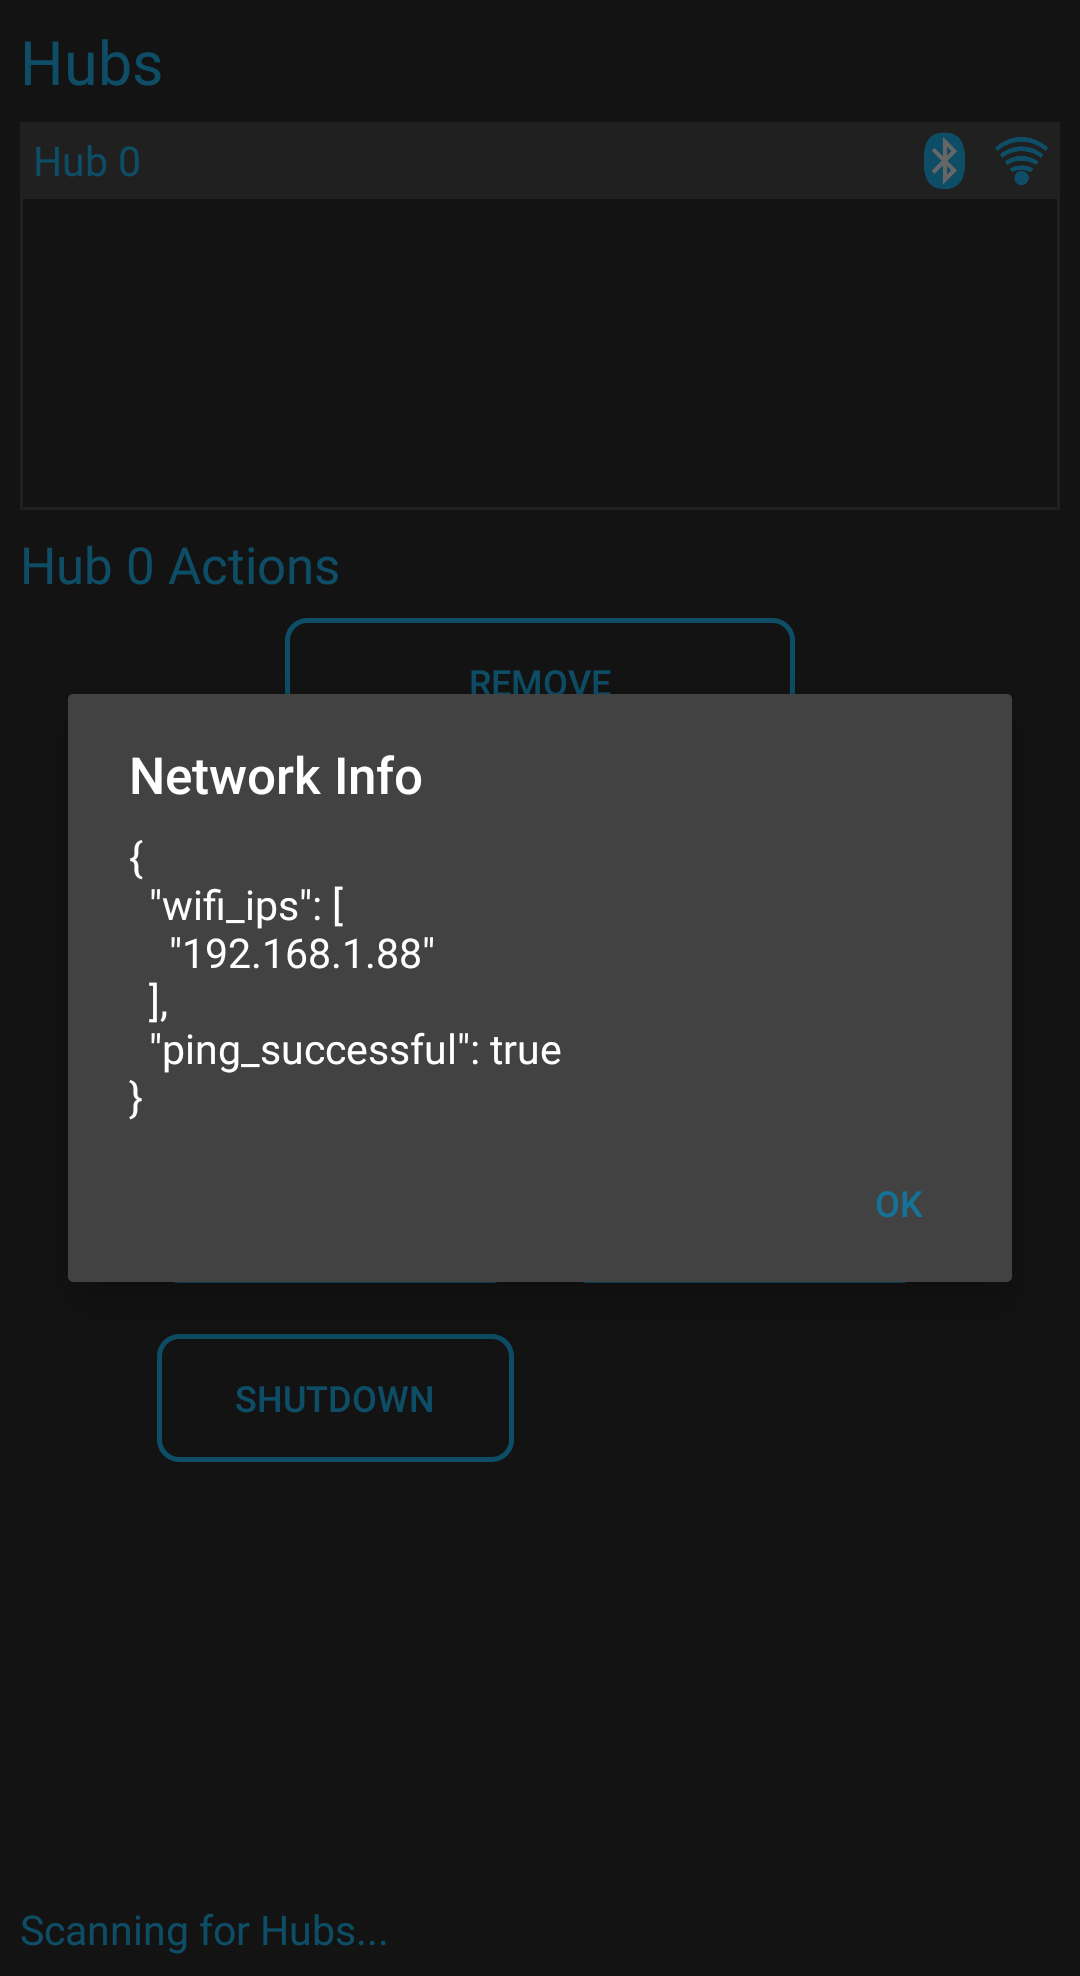Click the Hubs page heading
The width and height of the screenshot is (1080, 1976).
point(92,65)
